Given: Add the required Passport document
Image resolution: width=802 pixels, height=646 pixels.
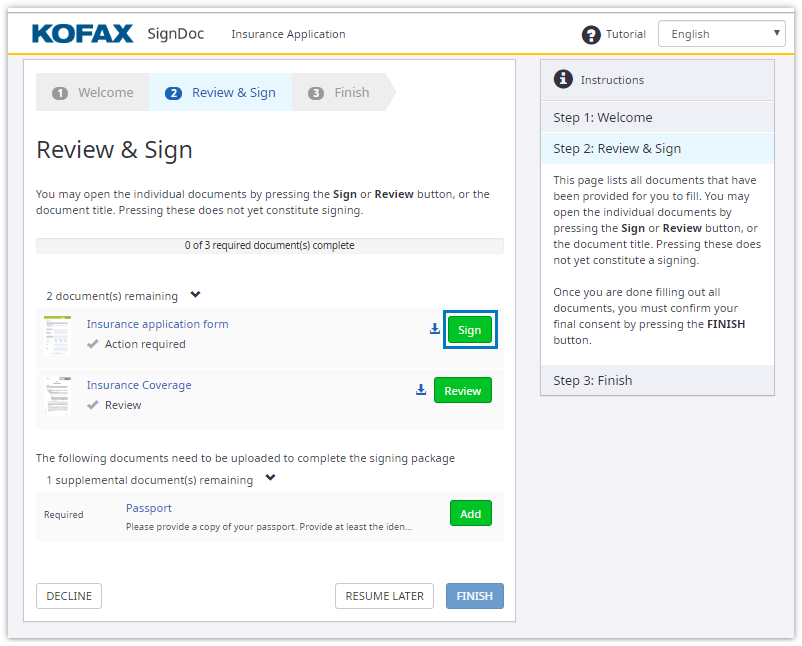Looking at the screenshot, I should [x=470, y=514].
